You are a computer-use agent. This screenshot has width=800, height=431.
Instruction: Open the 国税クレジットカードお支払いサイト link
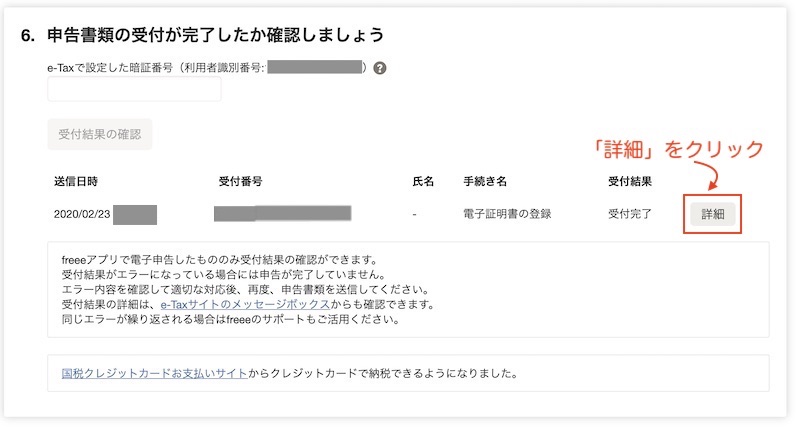154,373
